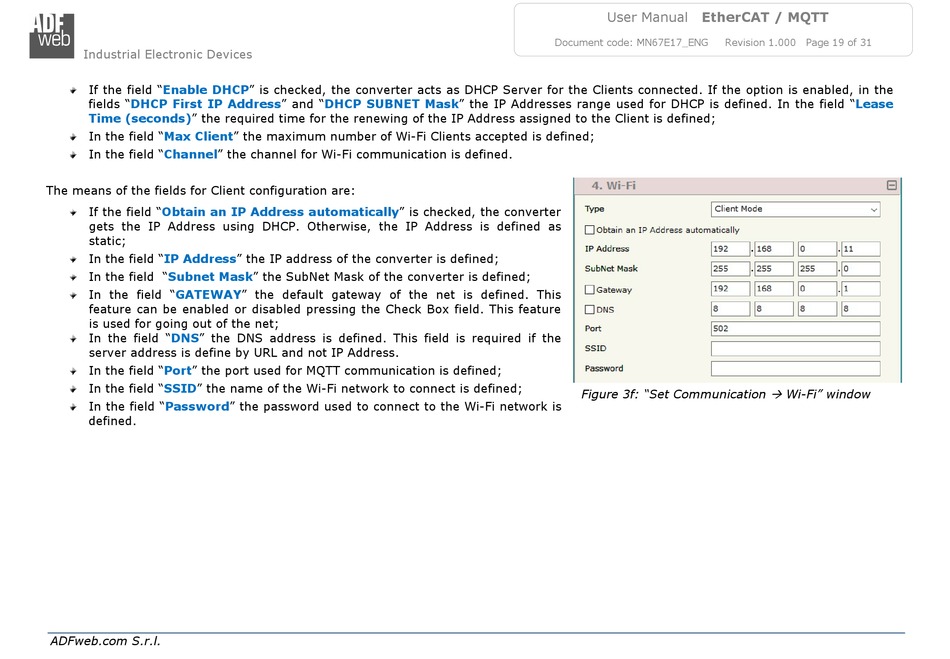The width and height of the screenshot is (950, 659).
Task: Click the 'Document code: MN67E17_ENG' text
Action: tap(631, 42)
